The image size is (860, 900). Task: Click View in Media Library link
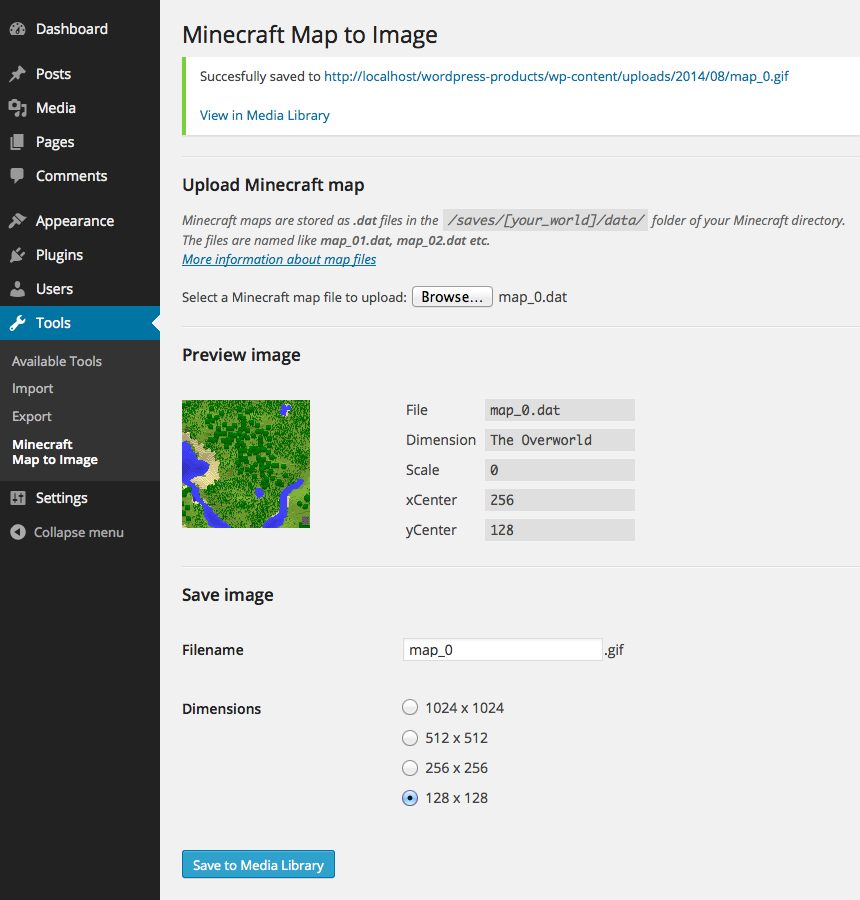[x=265, y=115]
